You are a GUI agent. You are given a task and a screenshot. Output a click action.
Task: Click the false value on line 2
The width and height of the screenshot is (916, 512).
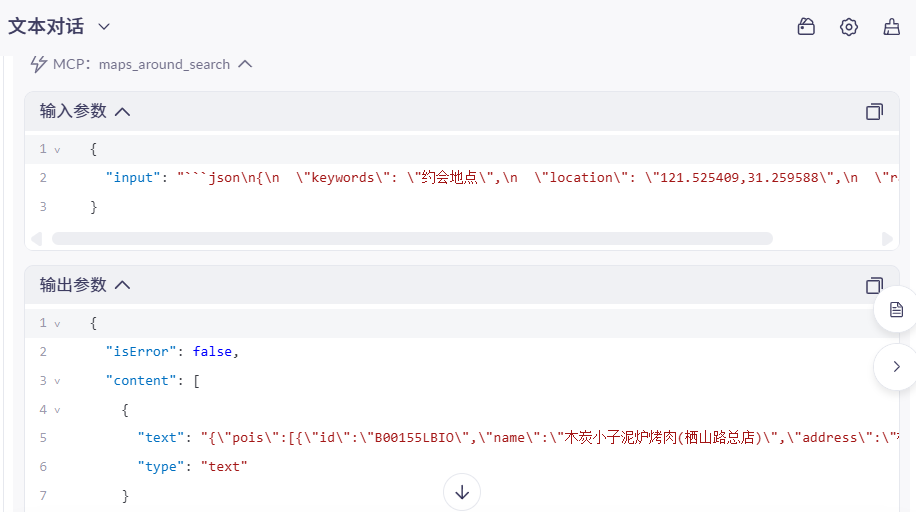click(212, 351)
